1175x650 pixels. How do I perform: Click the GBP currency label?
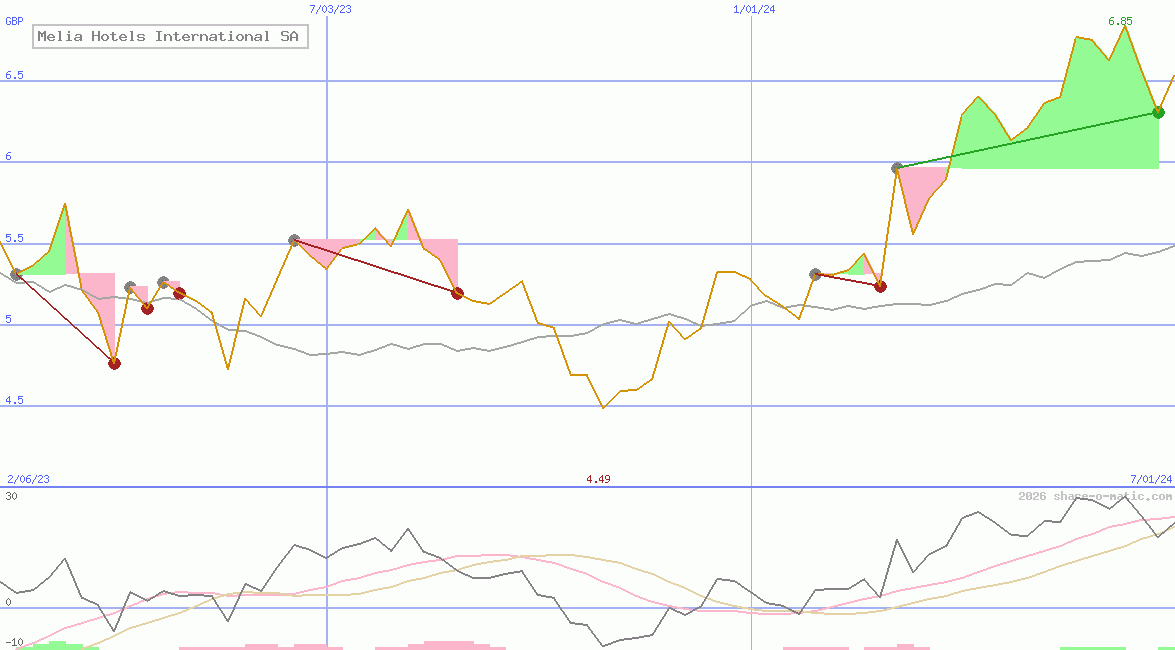(x=14, y=20)
